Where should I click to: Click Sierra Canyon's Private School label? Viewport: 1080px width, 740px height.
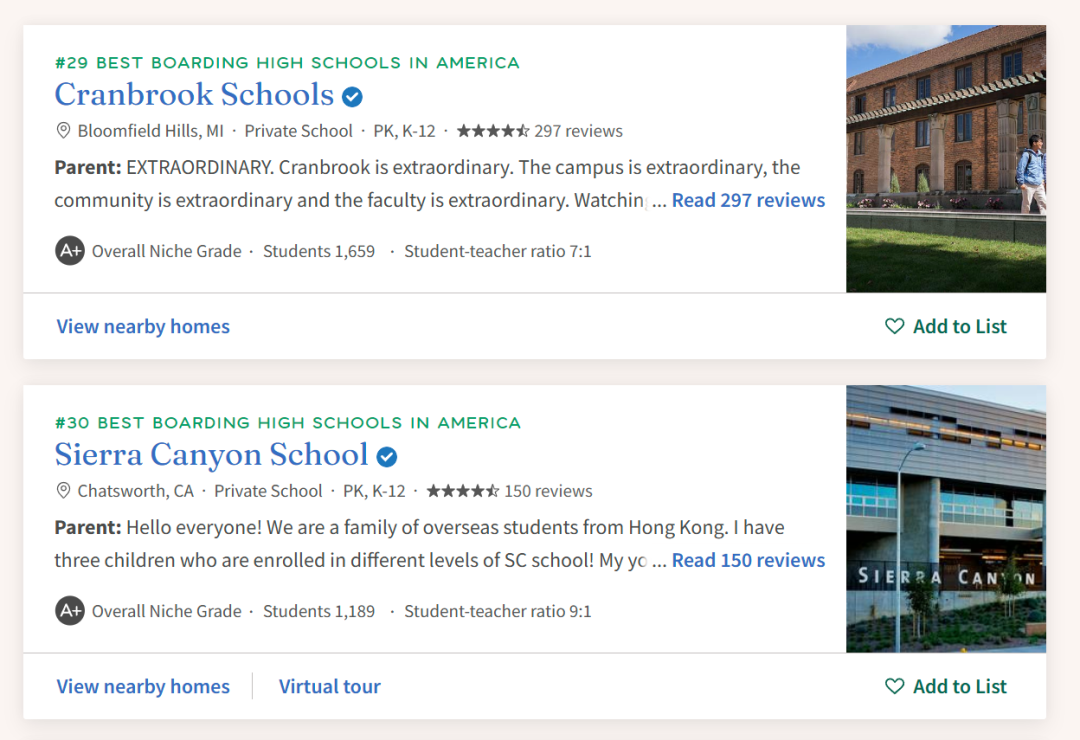coord(268,491)
